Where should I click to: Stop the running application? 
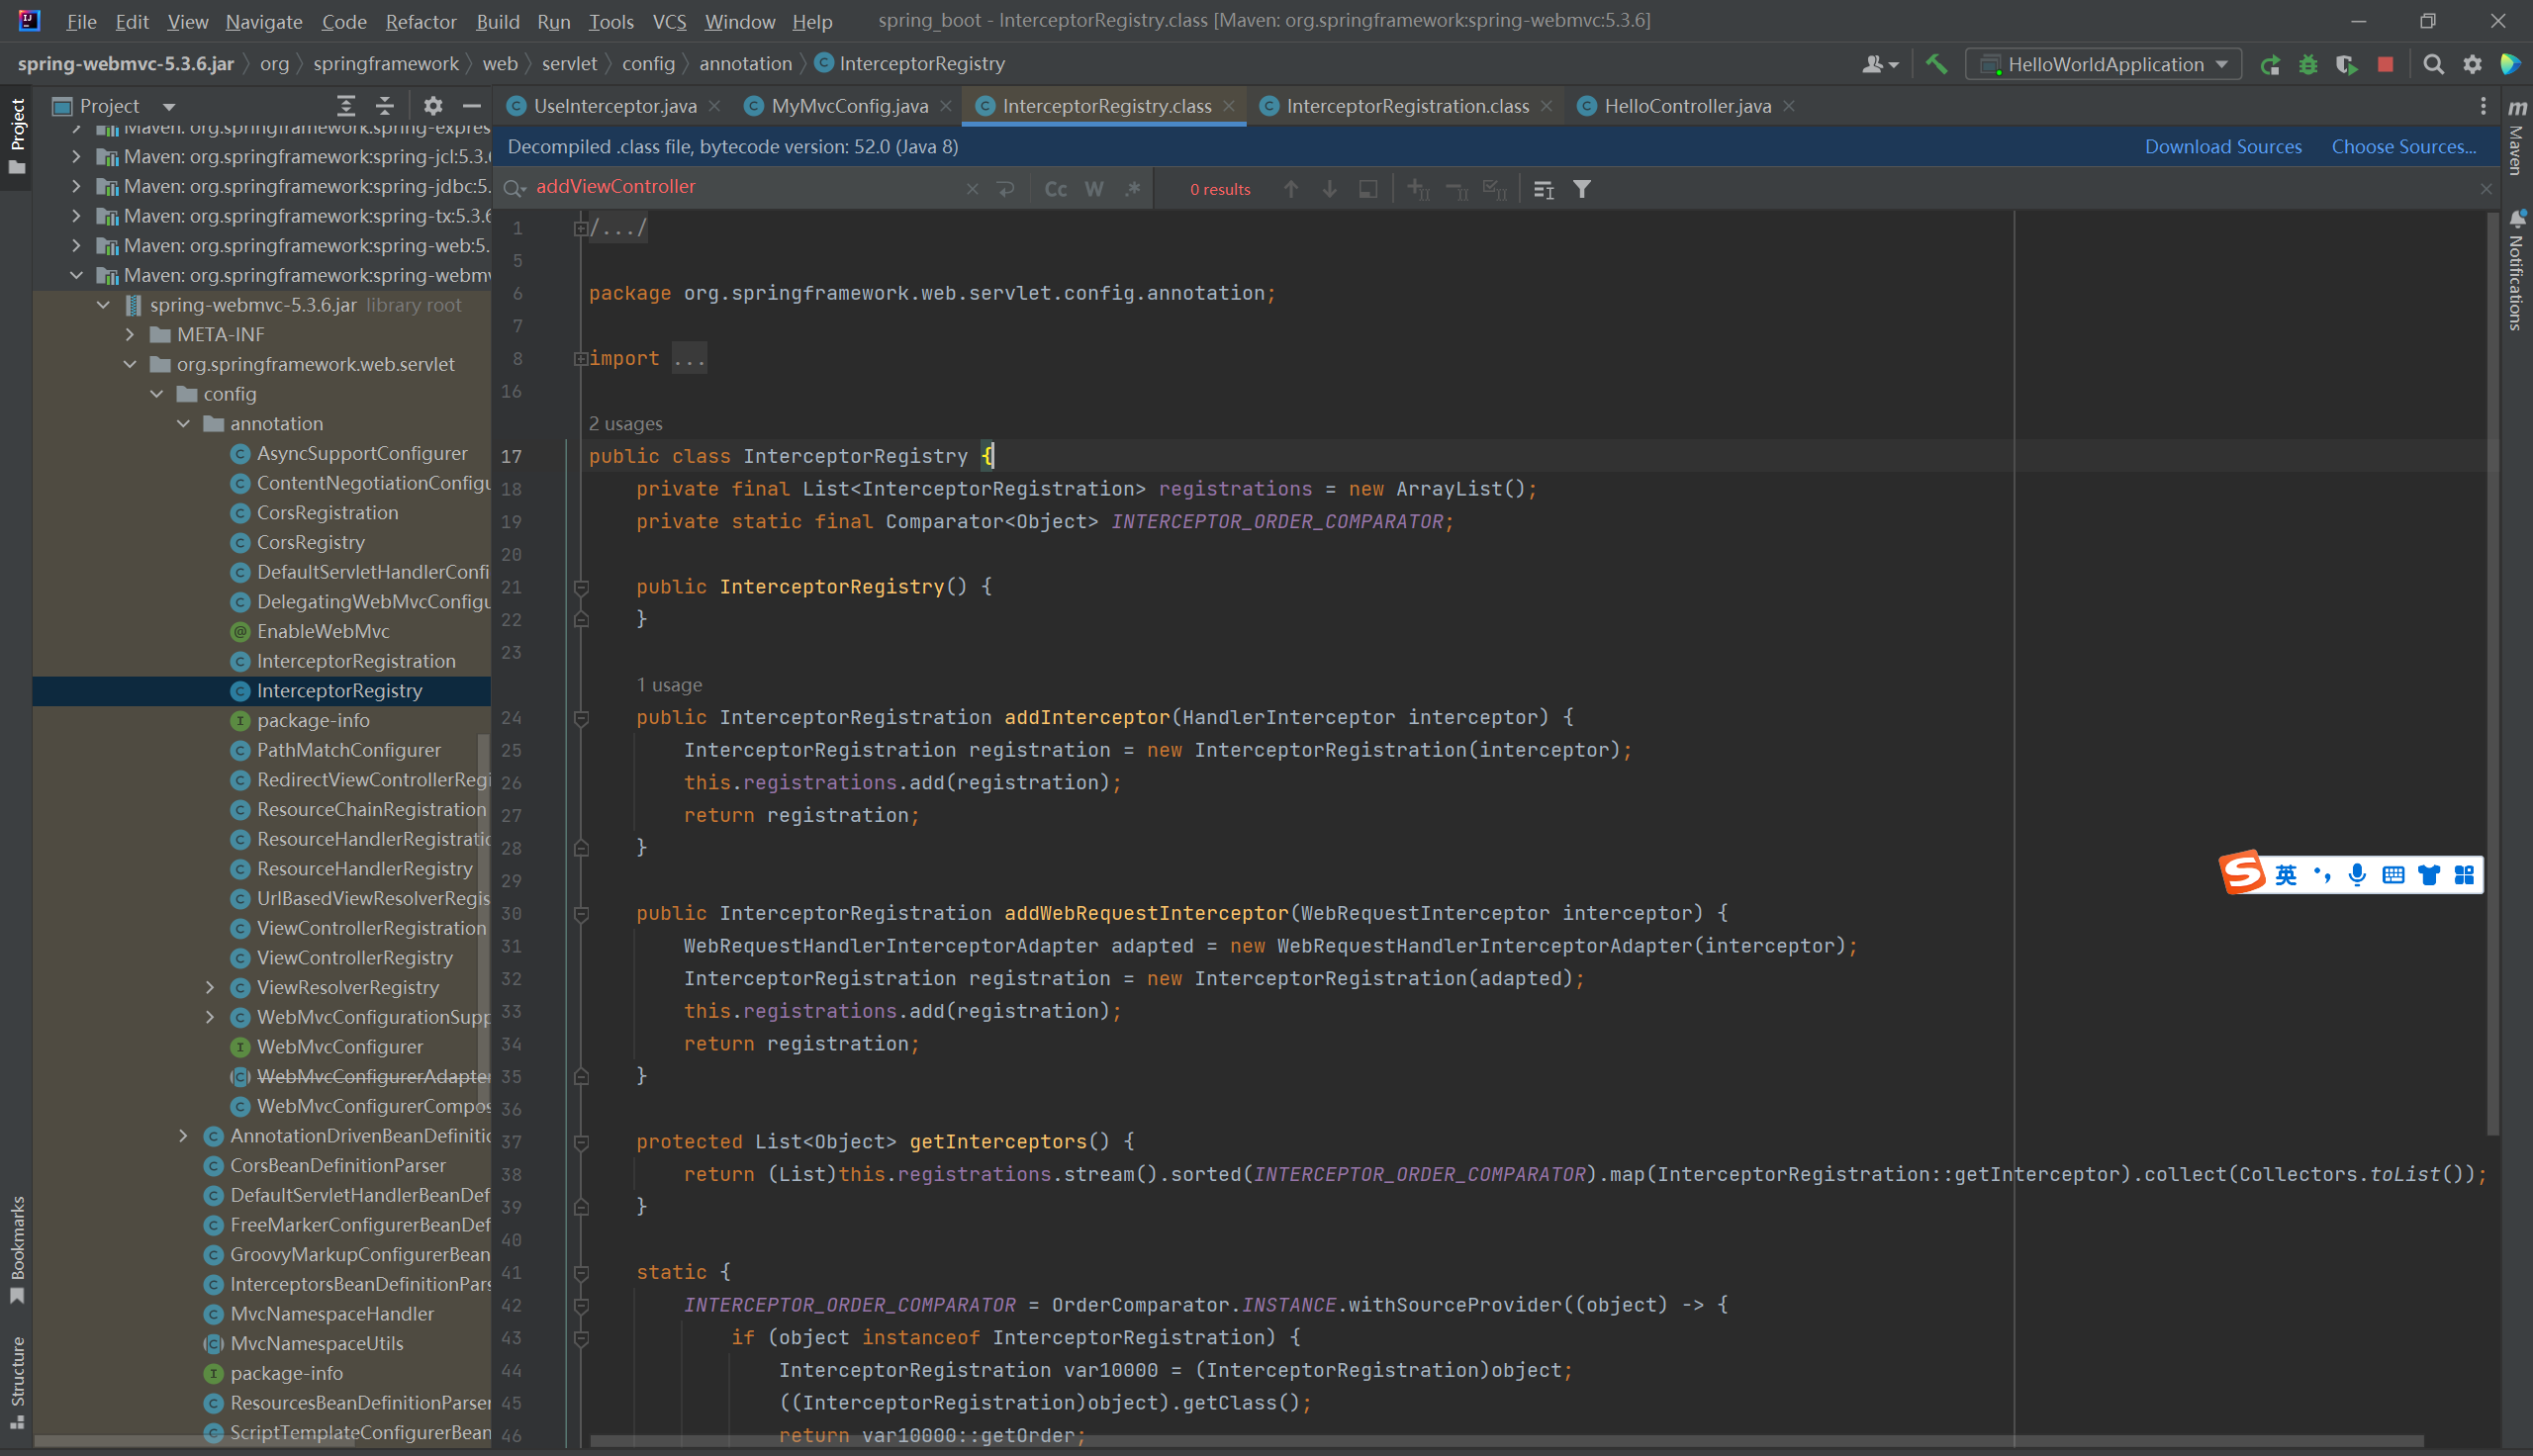point(2385,64)
